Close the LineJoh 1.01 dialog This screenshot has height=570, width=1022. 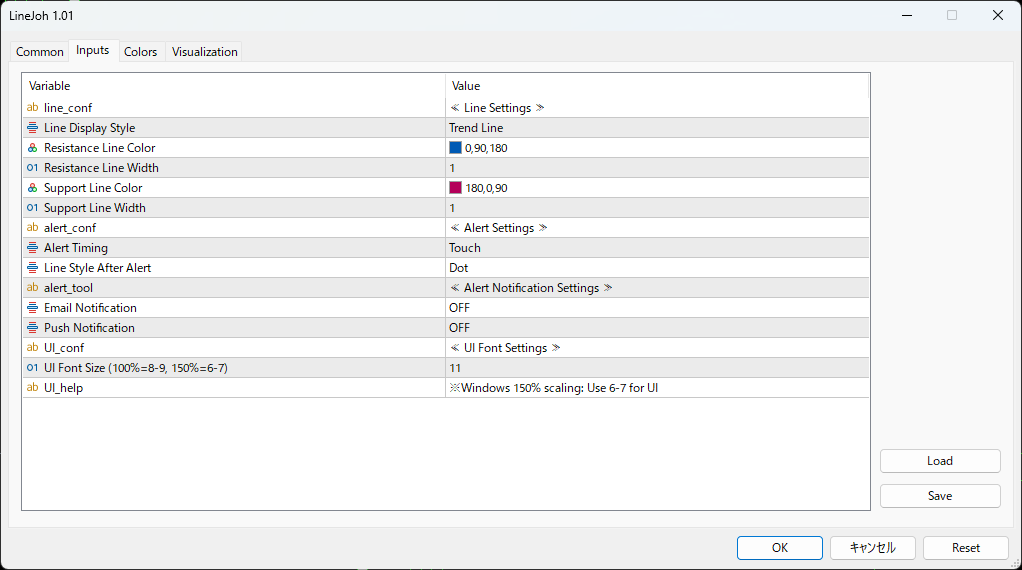click(997, 15)
